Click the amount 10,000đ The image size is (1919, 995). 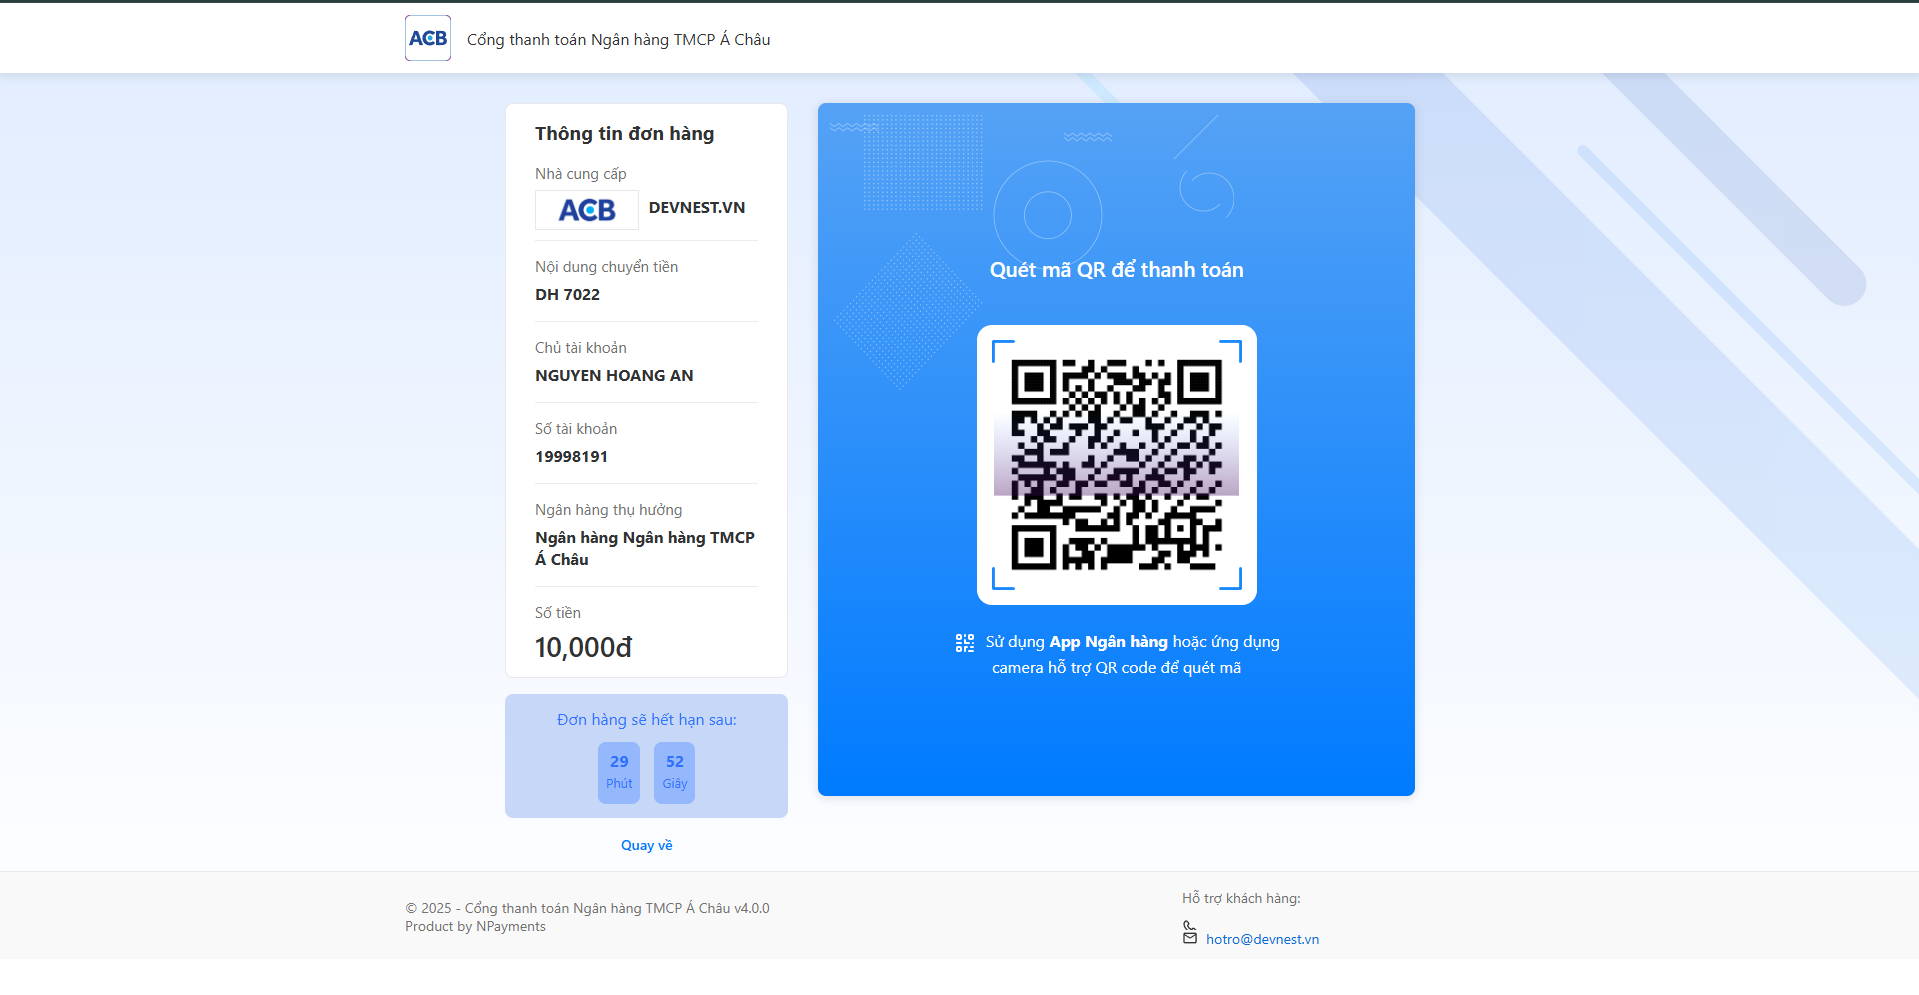point(583,647)
